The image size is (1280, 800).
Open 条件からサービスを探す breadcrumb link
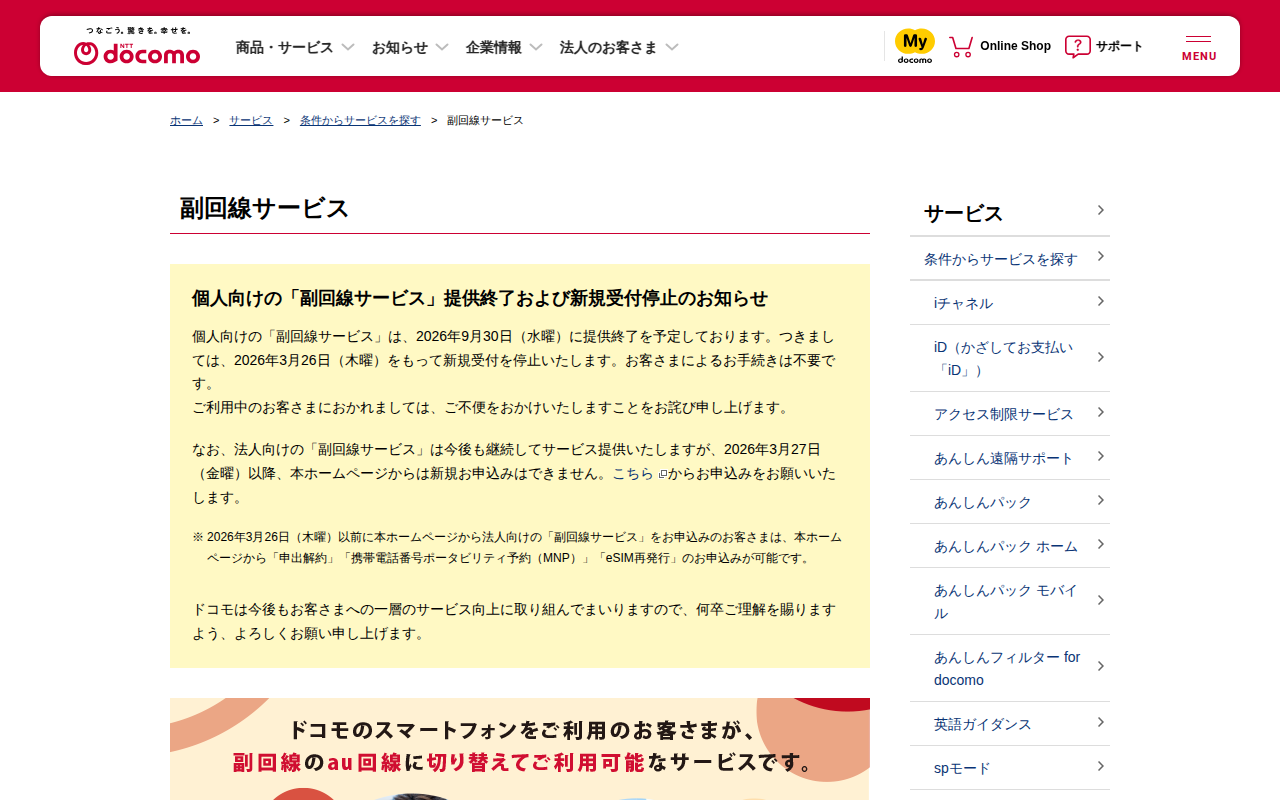point(360,120)
